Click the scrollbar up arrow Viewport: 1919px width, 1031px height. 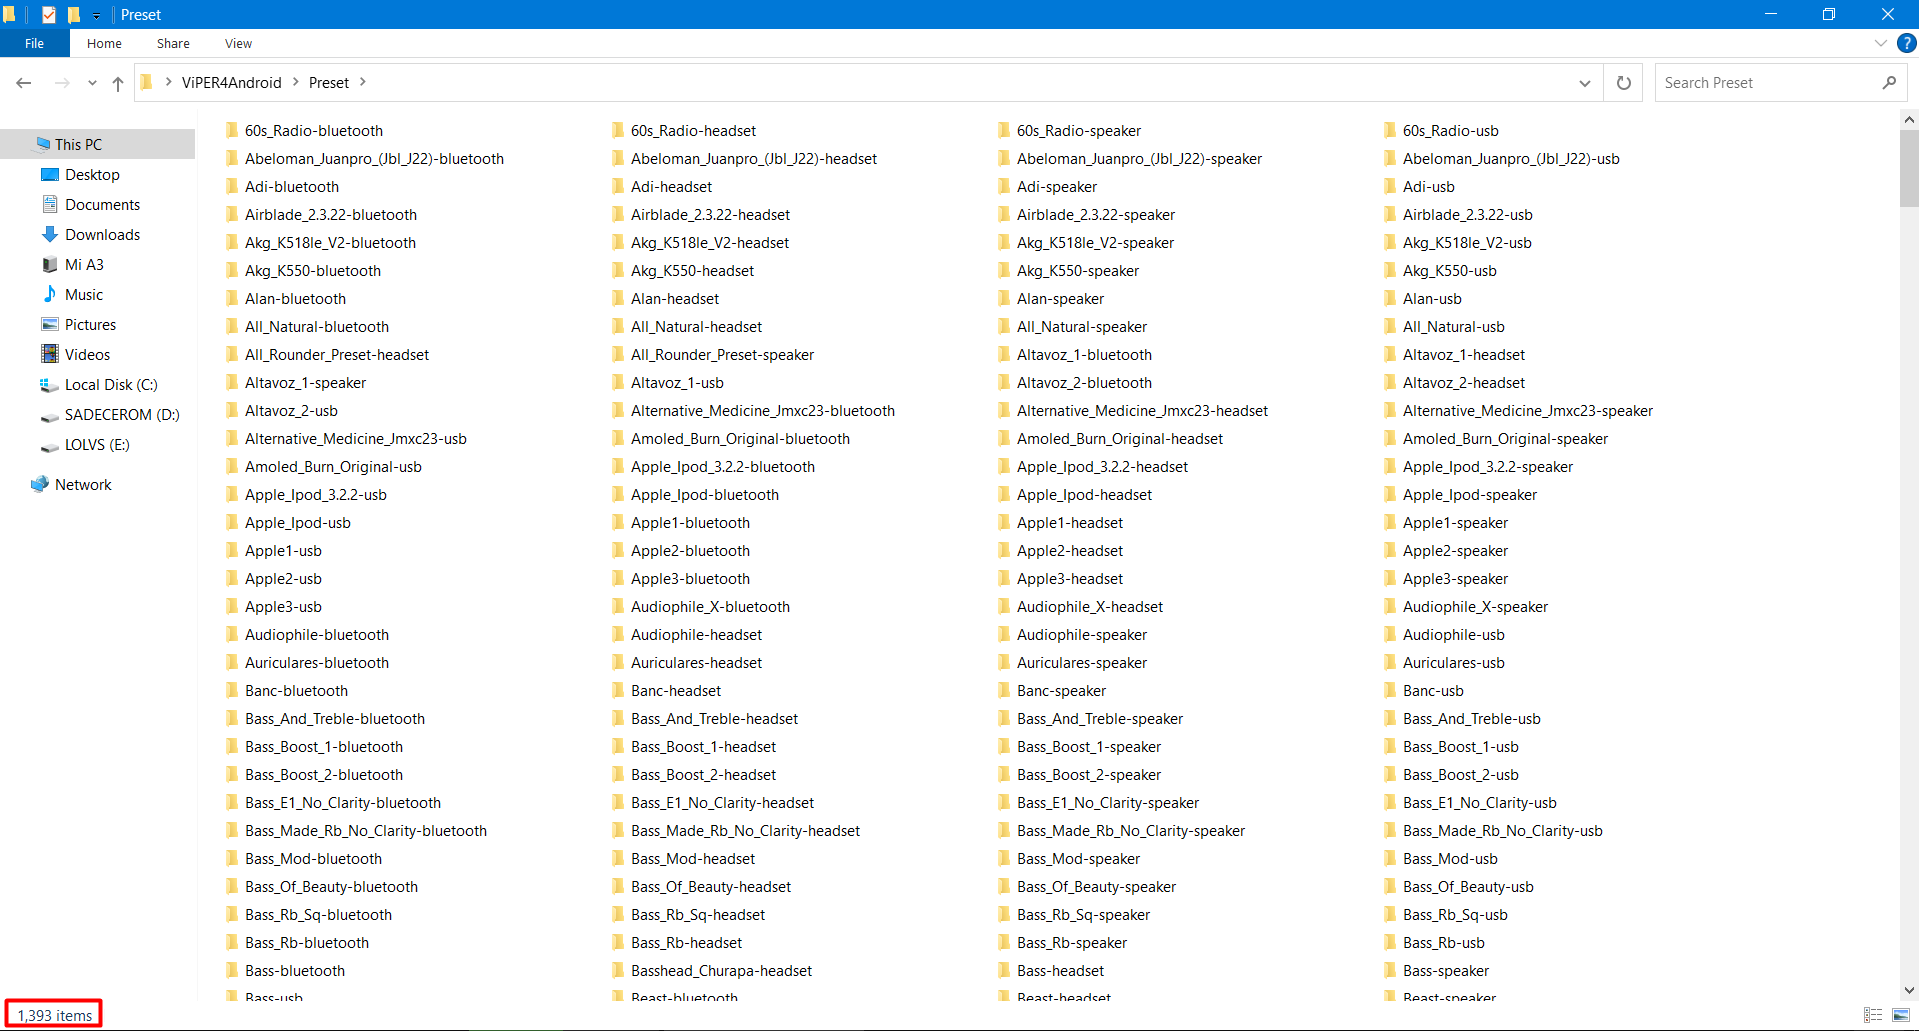point(1909,119)
